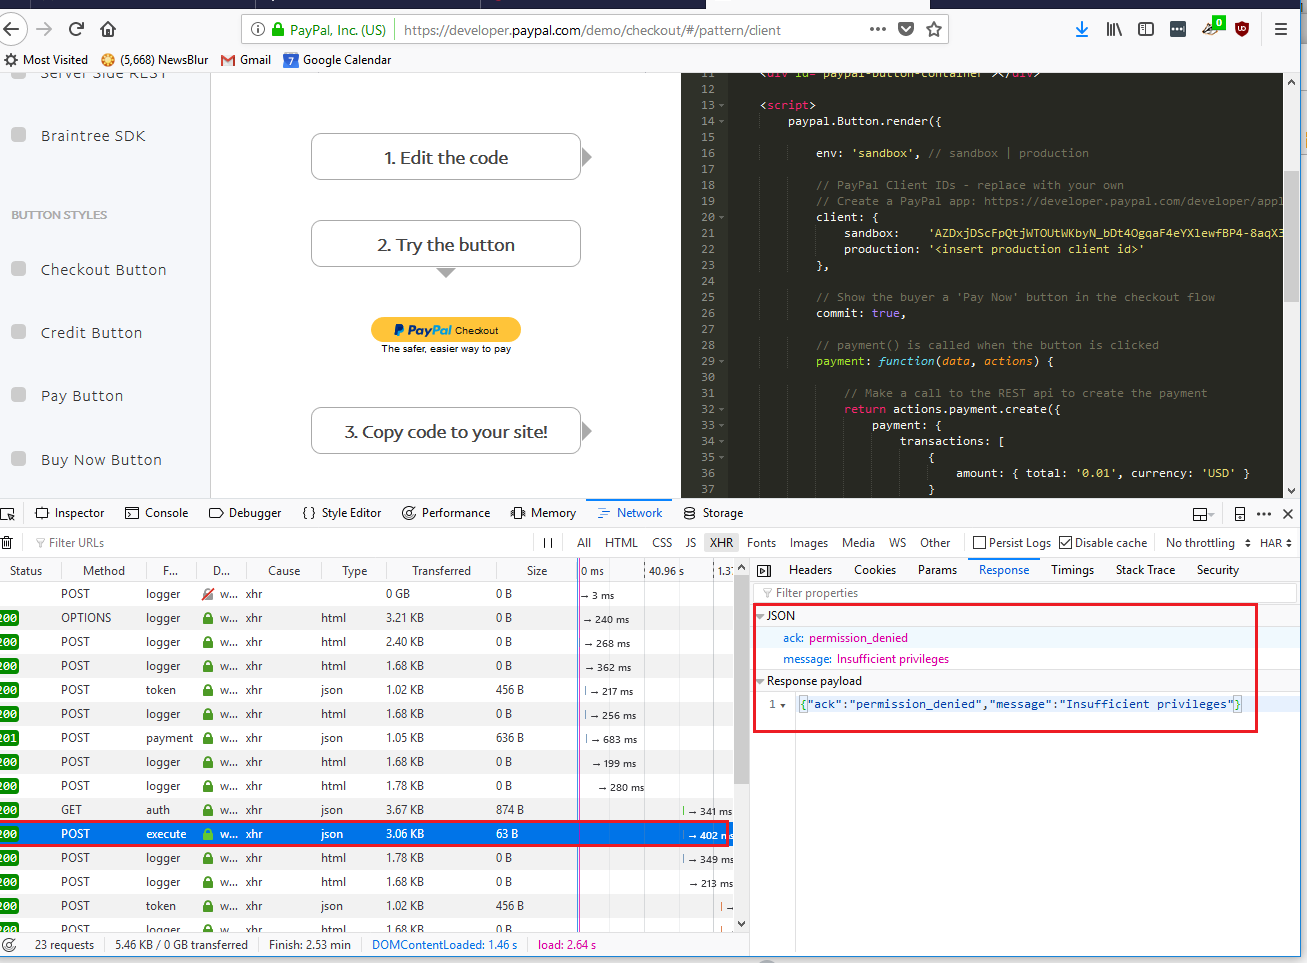Collapse the Response payload section

760,681
